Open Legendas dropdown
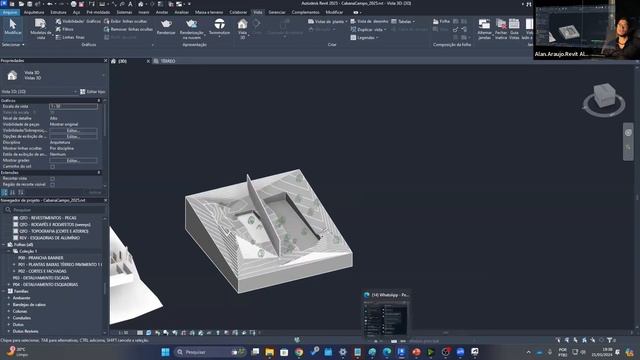Screen dimensions: 640x360 [364, 38]
